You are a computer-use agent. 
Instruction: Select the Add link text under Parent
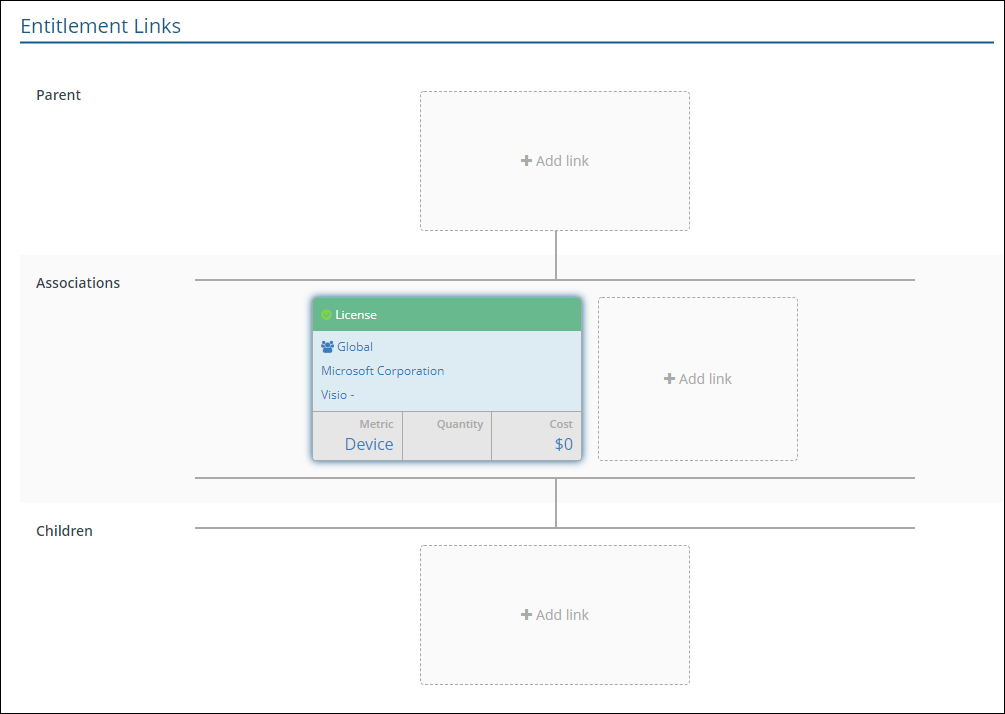[x=562, y=161]
